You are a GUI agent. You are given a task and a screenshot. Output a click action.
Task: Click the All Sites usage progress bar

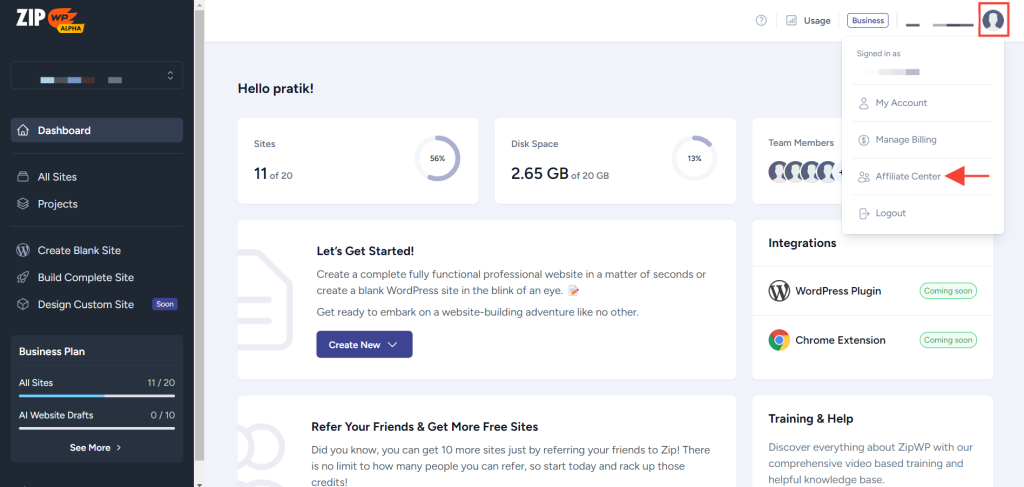coord(97,396)
